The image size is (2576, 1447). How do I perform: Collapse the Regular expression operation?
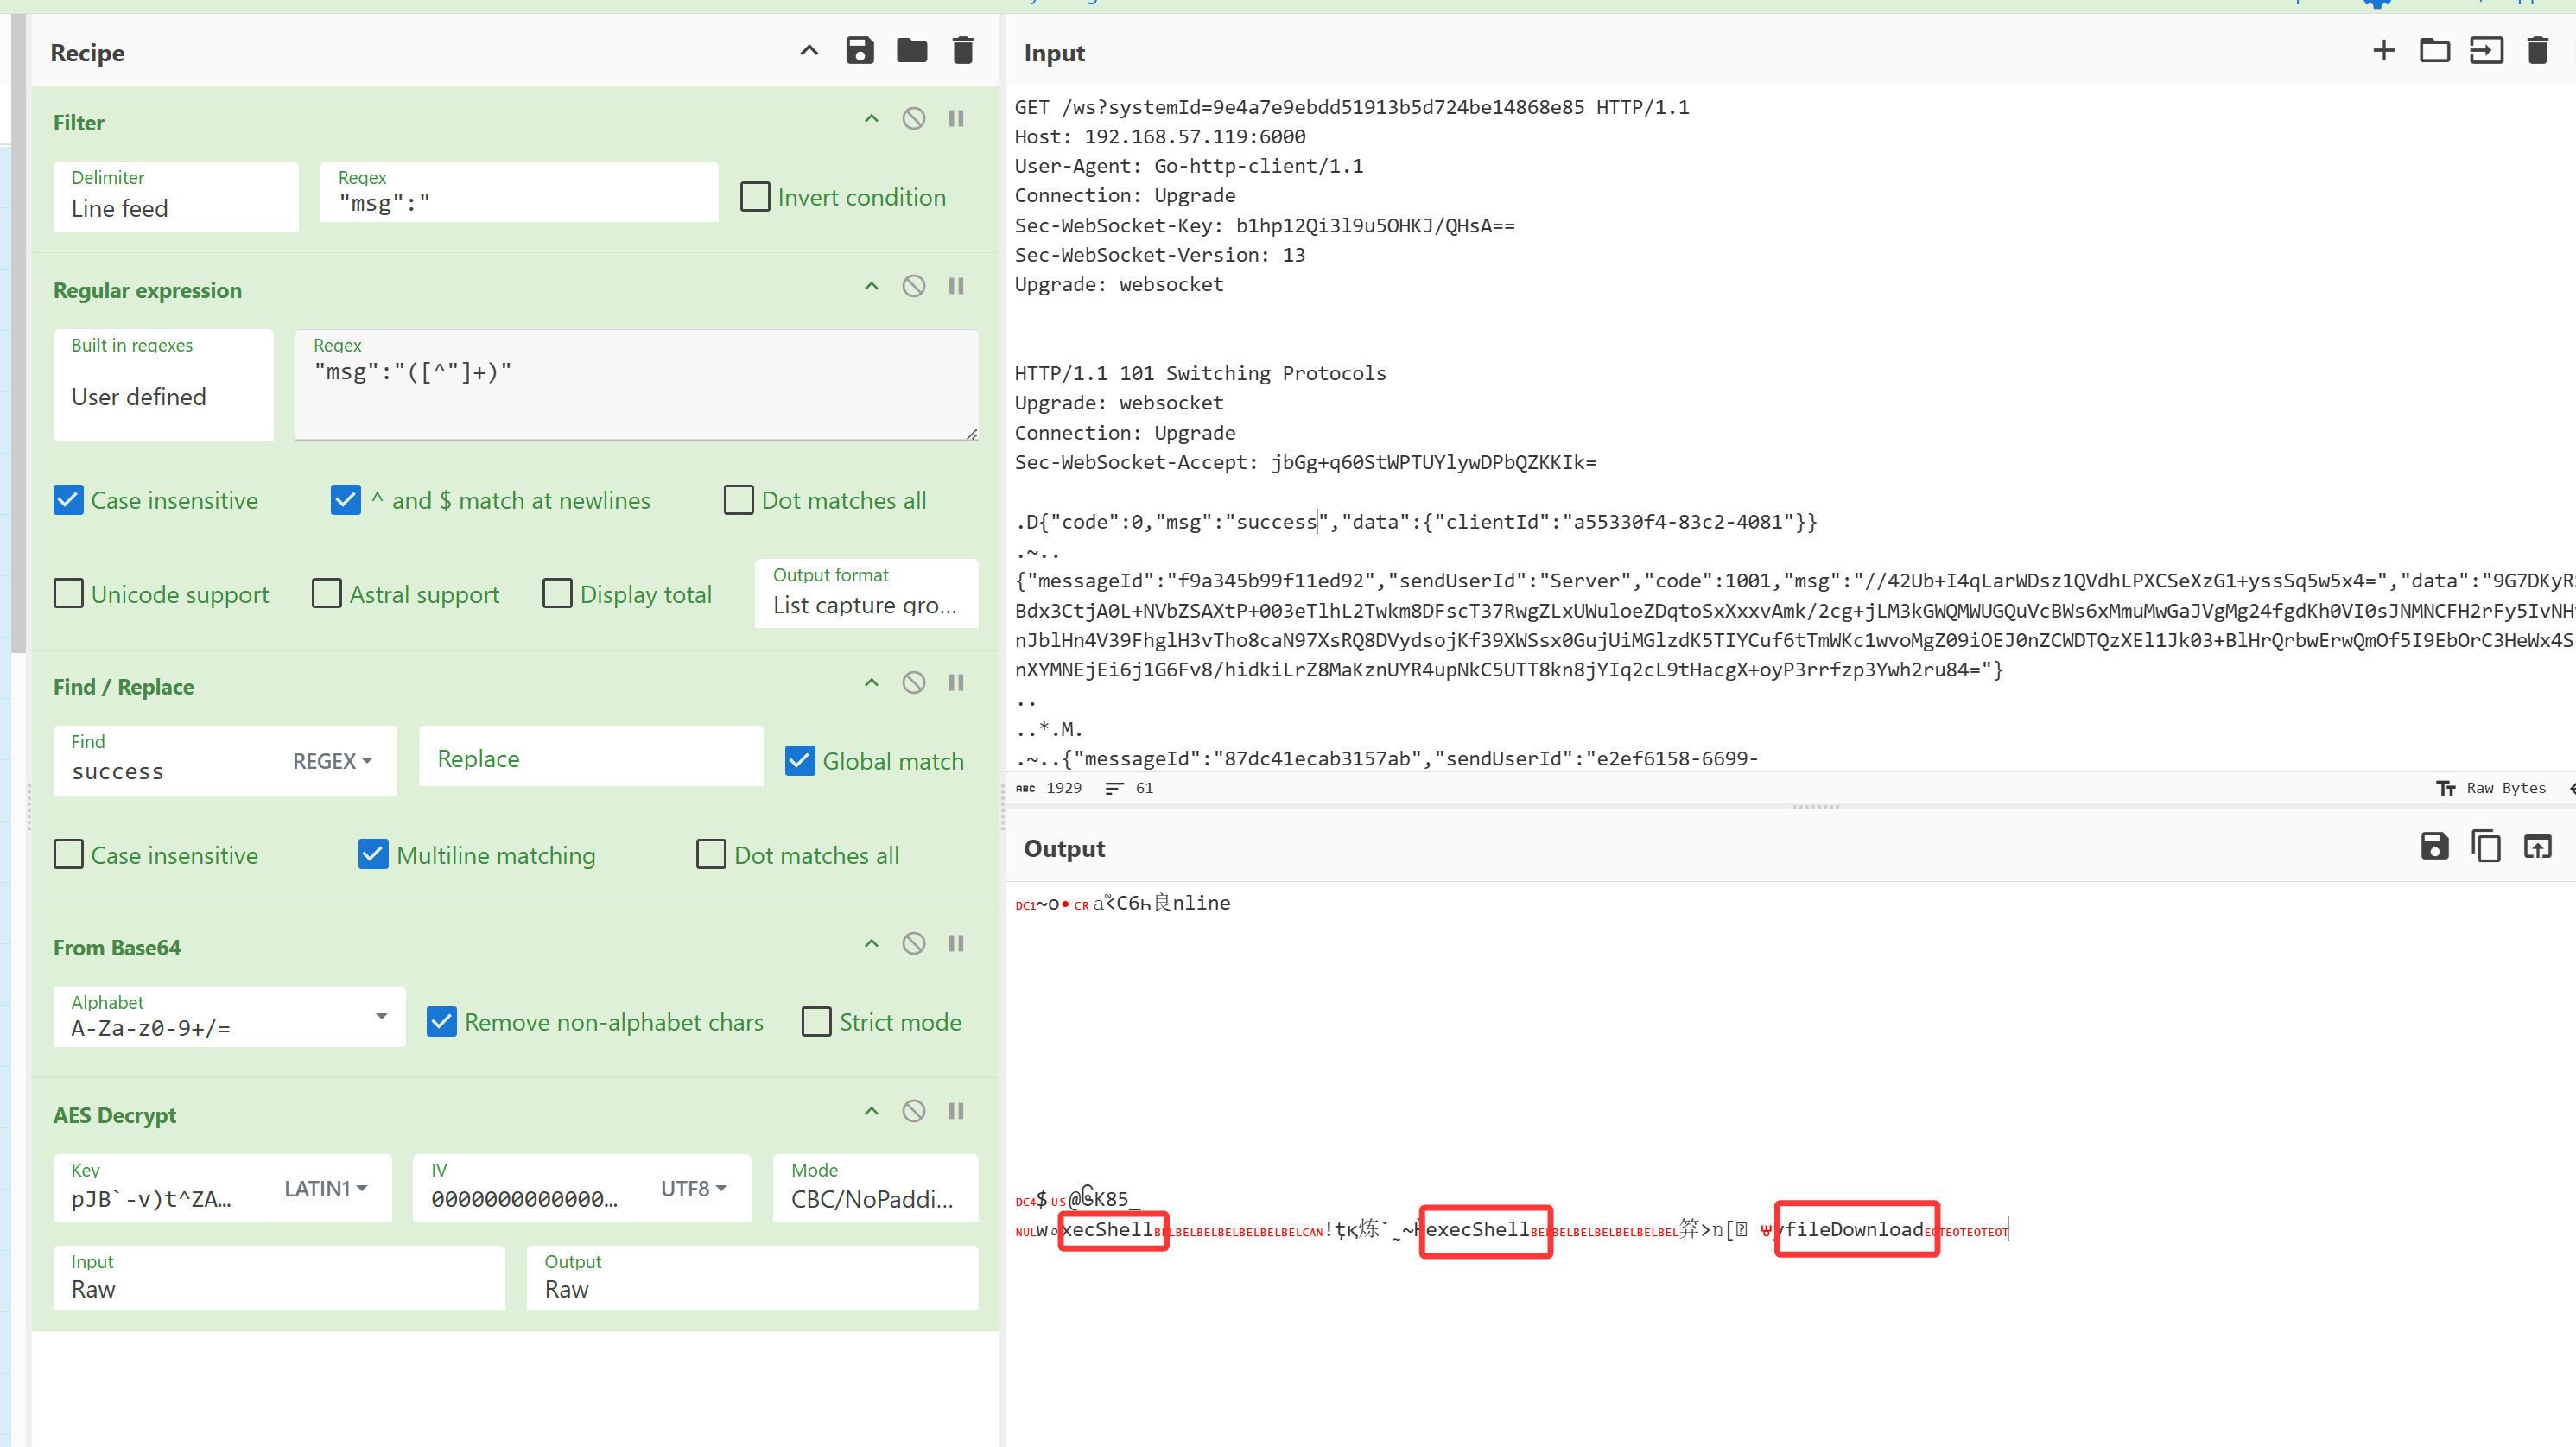(x=871, y=287)
